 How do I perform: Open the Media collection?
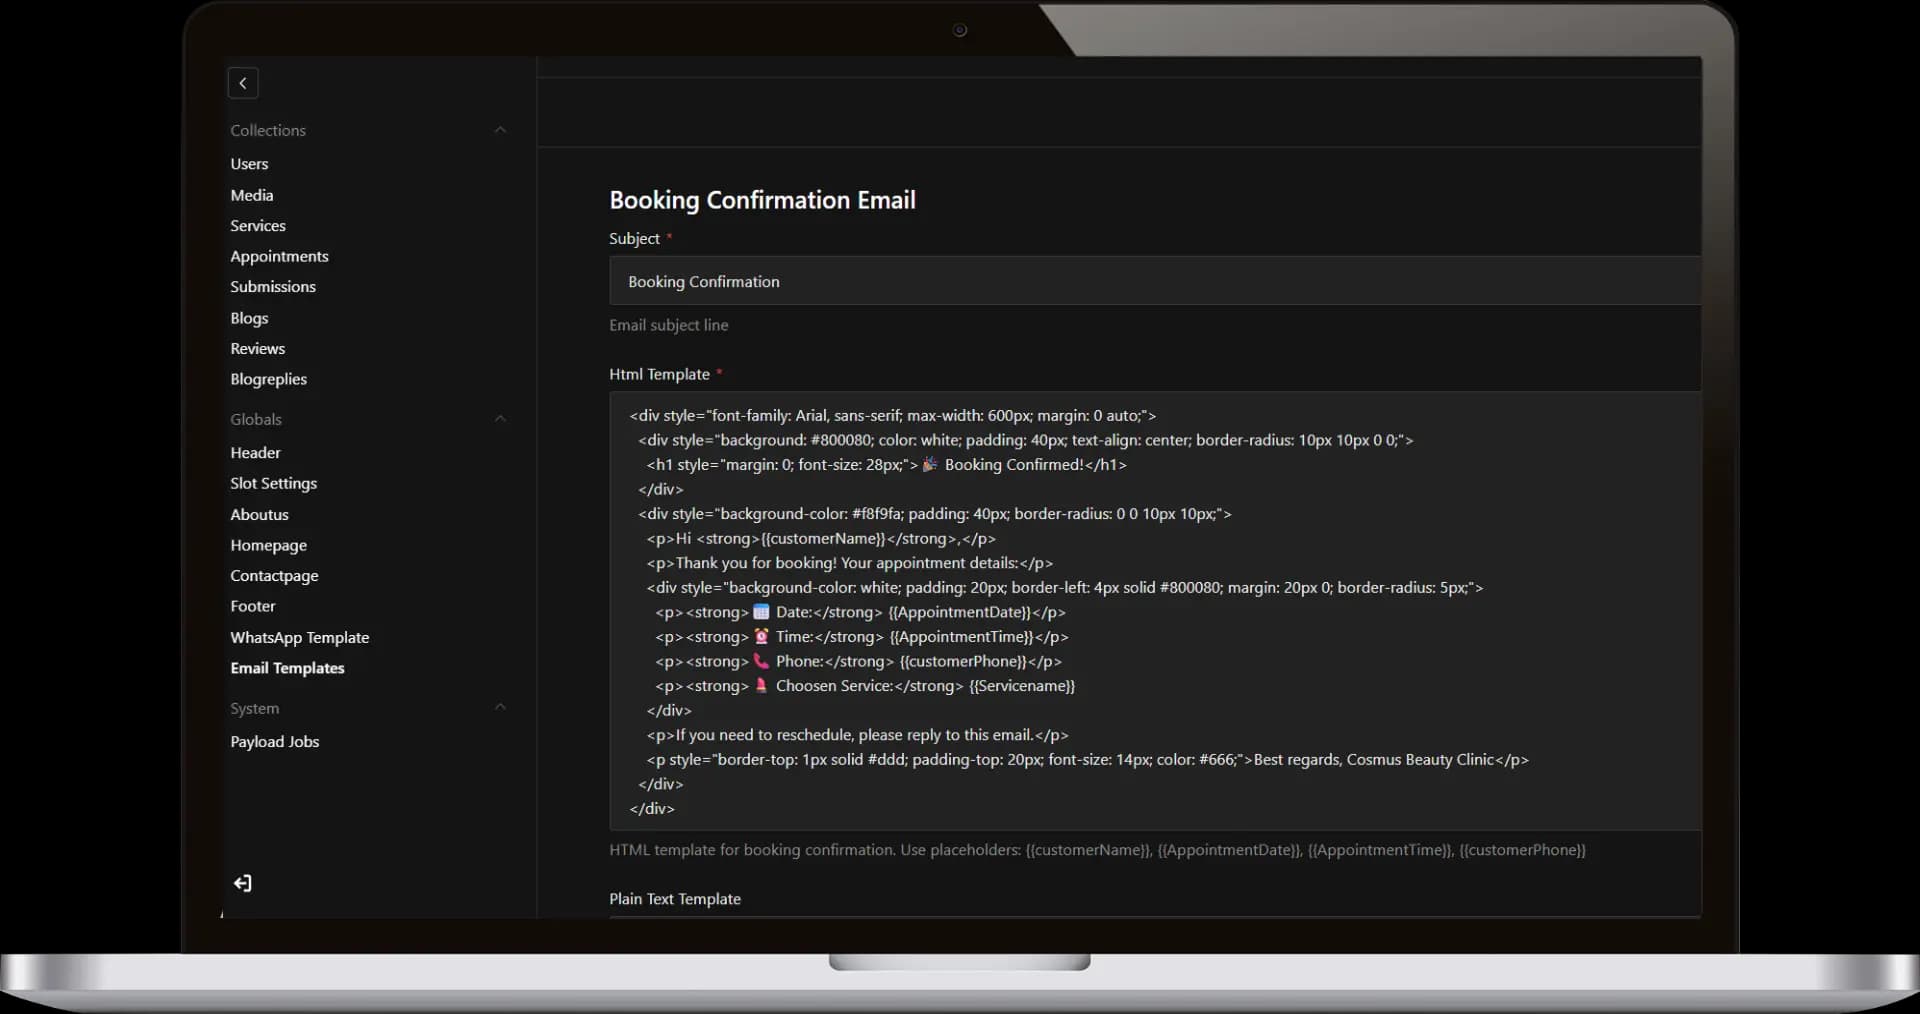pos(251,195)
